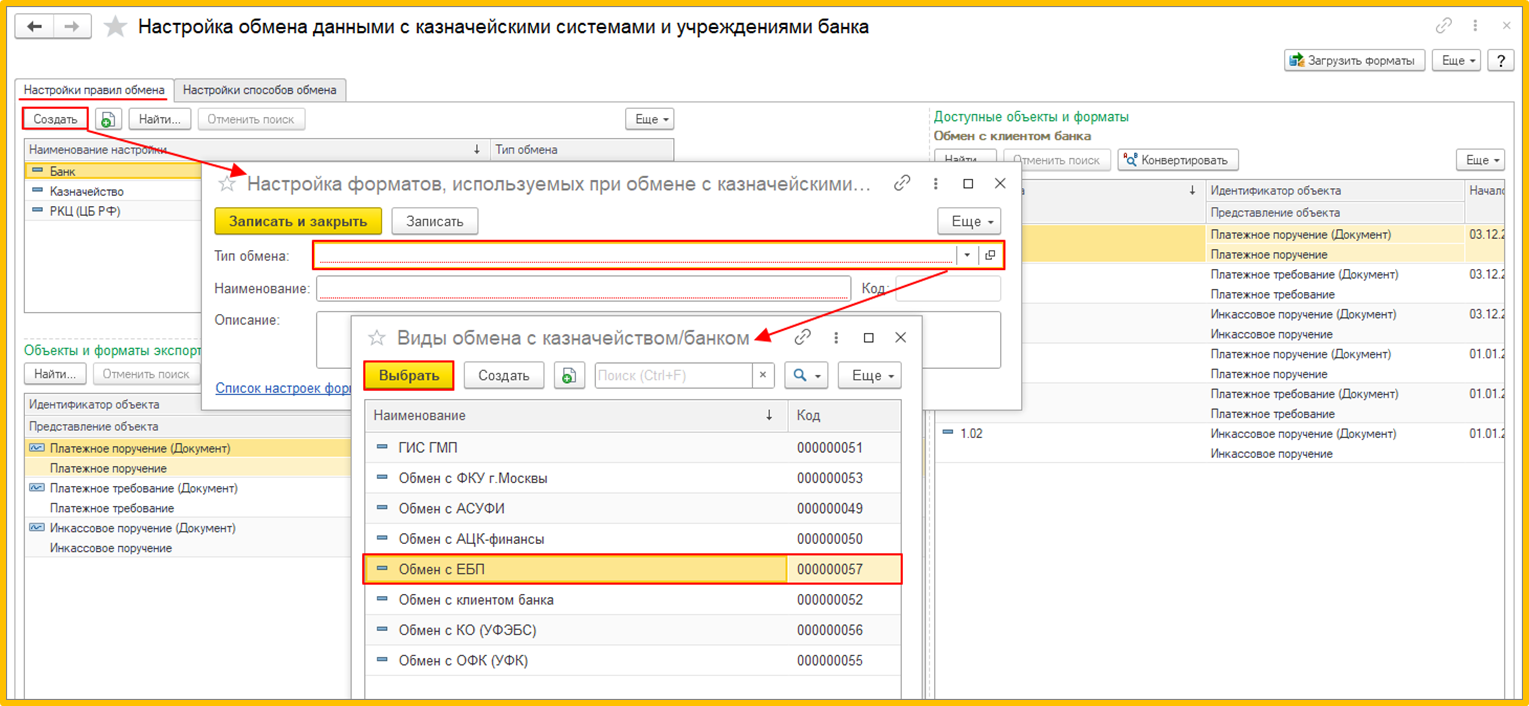Favorite the Настройка форматов dialog with star

pyautogui.click(x=228, y=184)
